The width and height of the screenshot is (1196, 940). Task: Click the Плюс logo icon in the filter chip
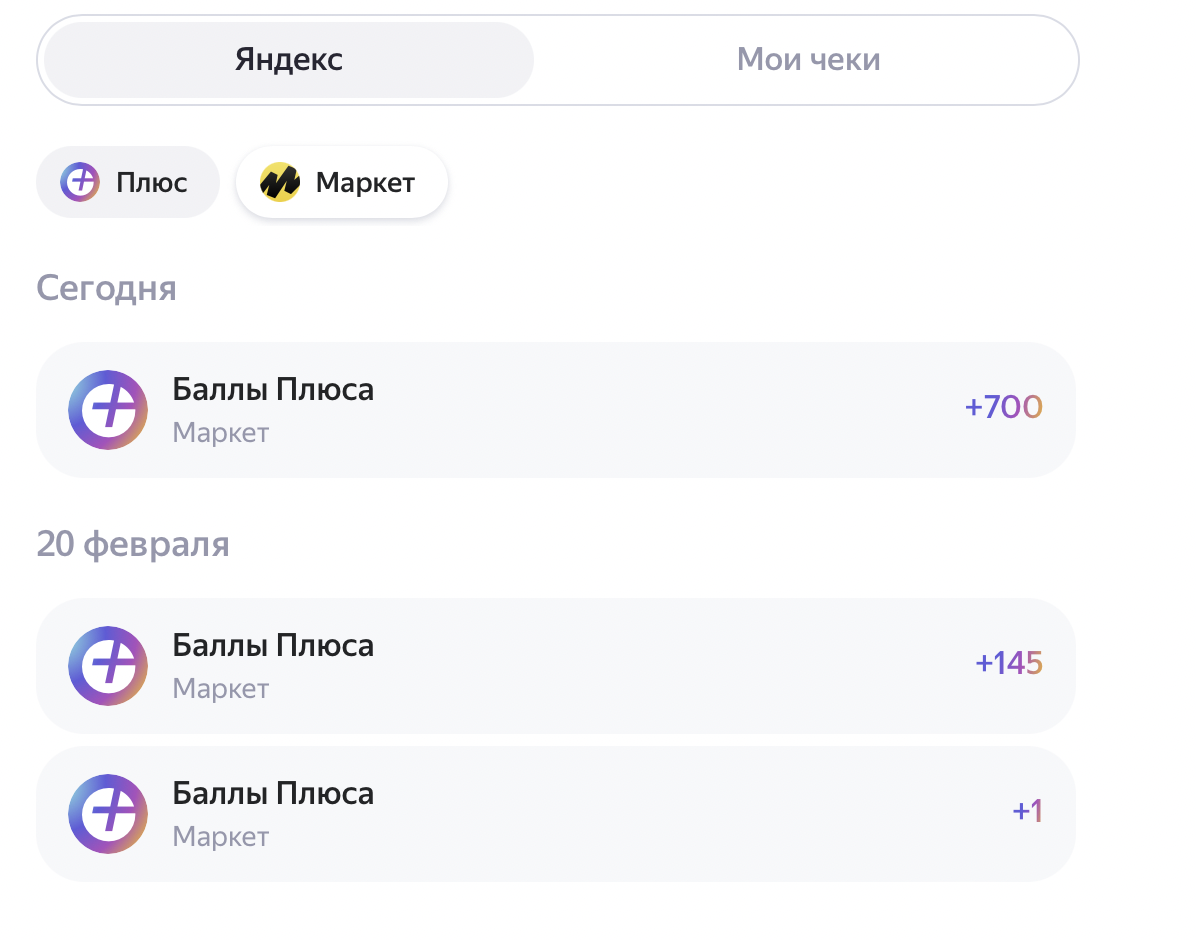[80, 182]
